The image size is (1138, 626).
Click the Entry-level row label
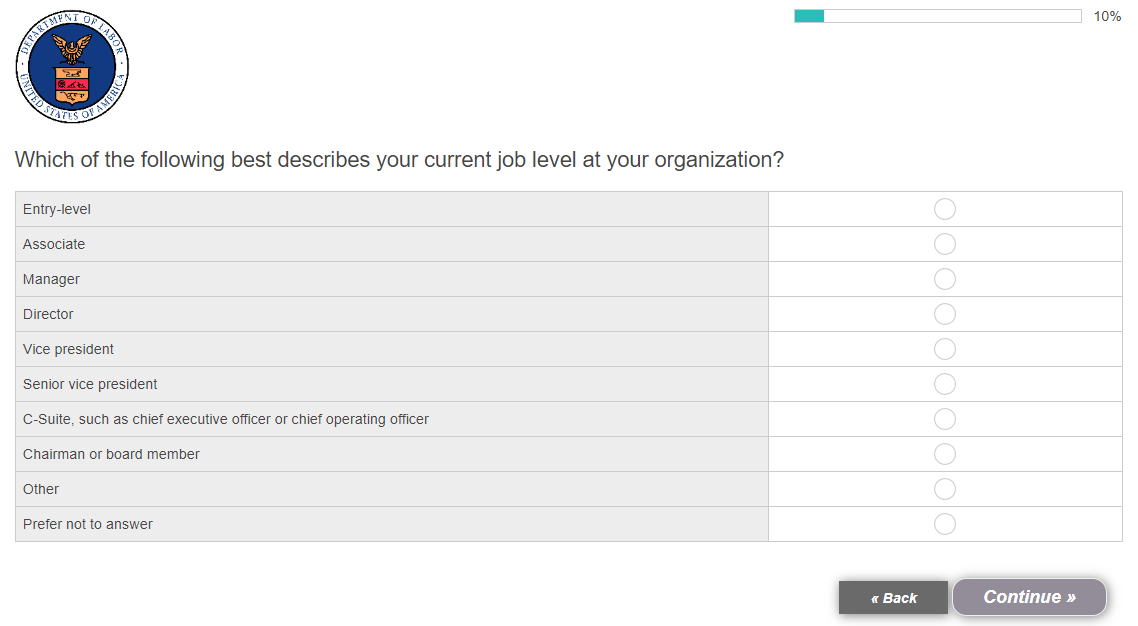coord(57,209)
